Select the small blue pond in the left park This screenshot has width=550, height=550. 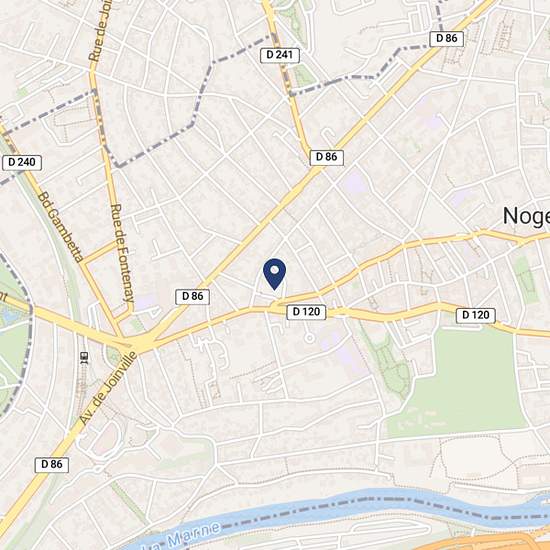(9, 316)
